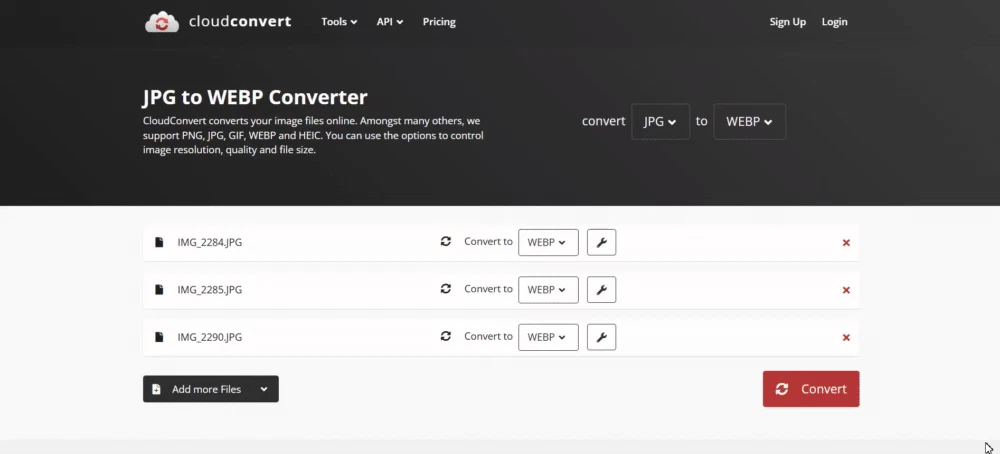Viewport: 1000px width, 454px height.
Task: Click the CloudConvert cloud logo
Action: click(162, 22)
